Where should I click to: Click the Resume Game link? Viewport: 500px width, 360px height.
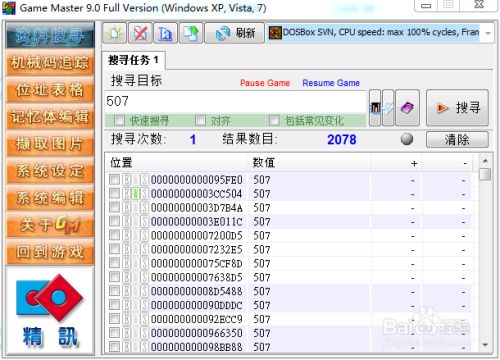click(x=331, y=83)
